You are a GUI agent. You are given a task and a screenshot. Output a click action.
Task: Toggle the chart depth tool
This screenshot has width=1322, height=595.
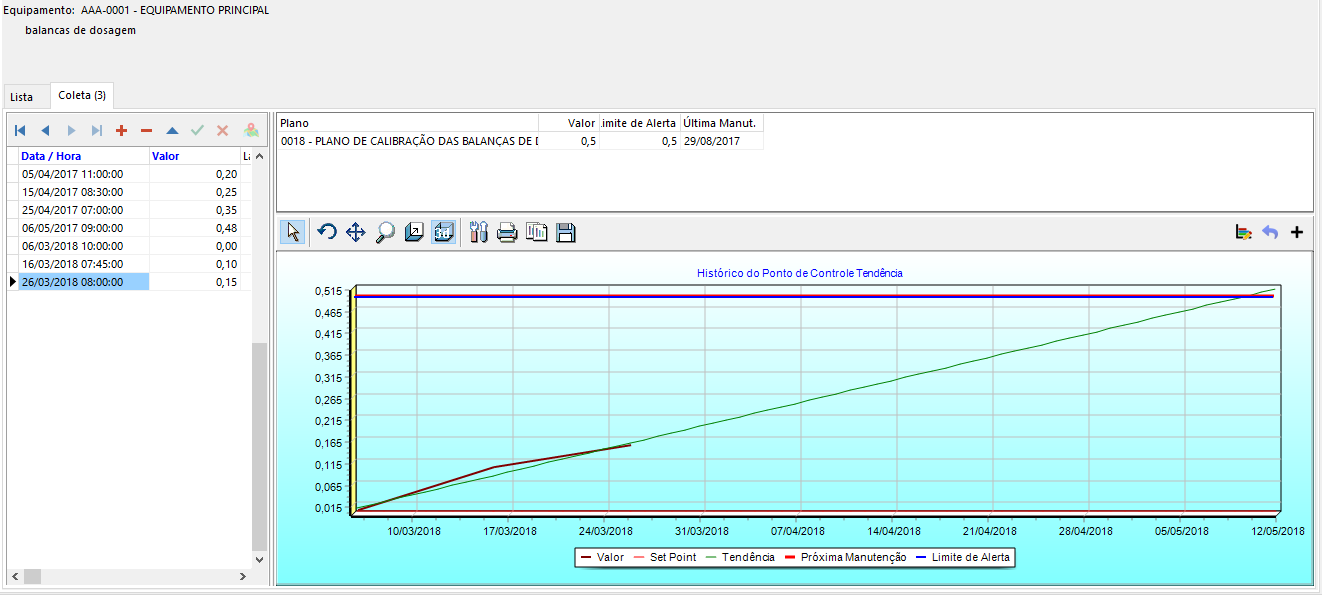pos(414,233)
